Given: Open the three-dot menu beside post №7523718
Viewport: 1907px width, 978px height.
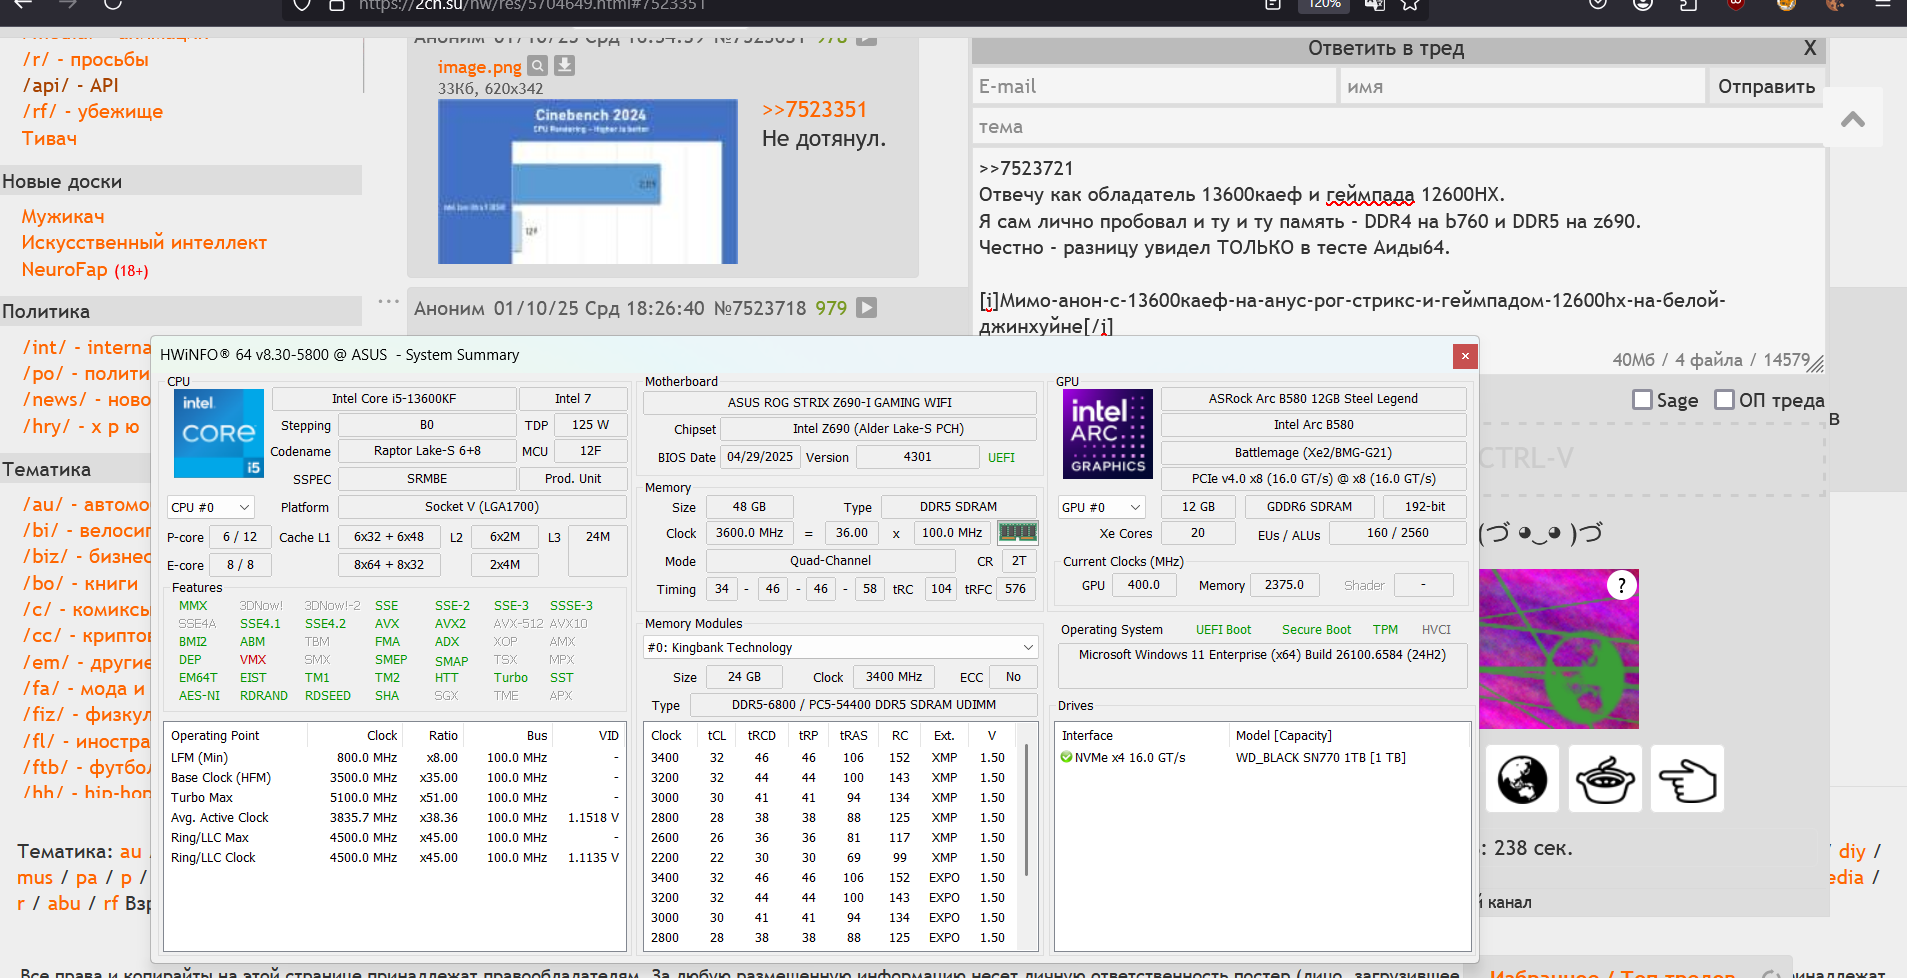Looking at the screenshot, I should point(389,301).
